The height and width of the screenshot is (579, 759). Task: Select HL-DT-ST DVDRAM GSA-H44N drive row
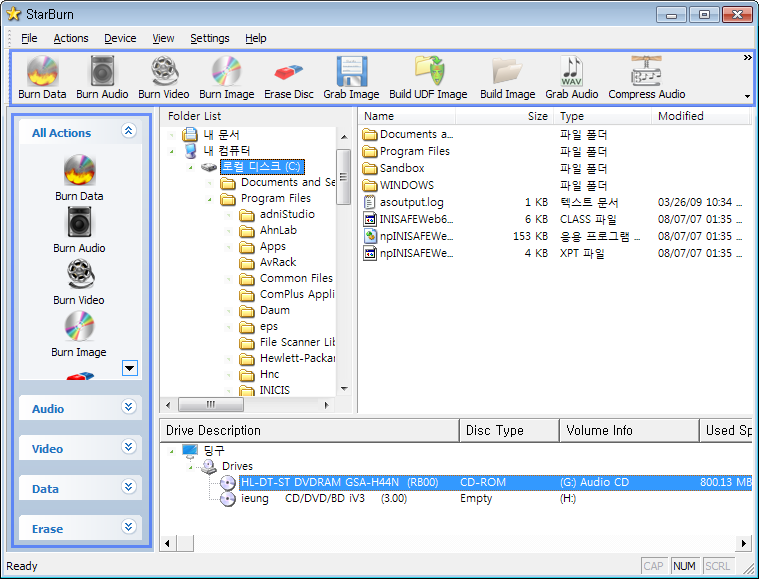tap(485, 483)
